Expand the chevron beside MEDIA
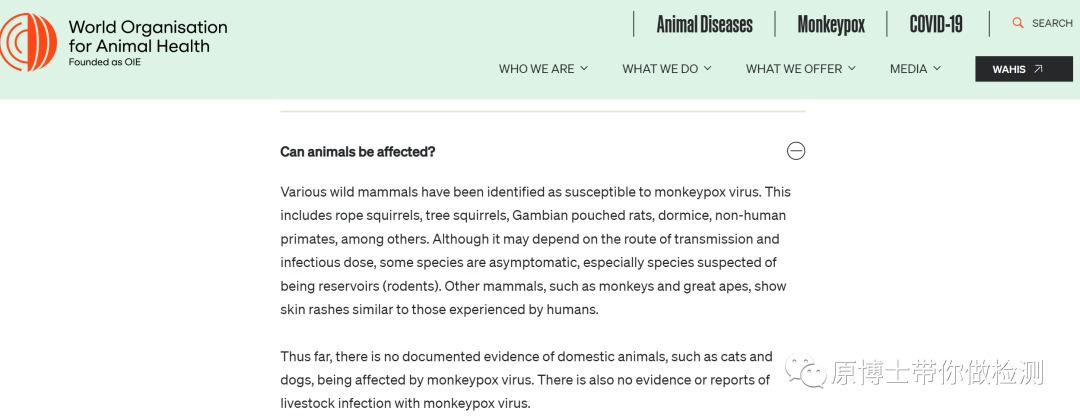The height and width of the screenshot is (420, 1080). point(937,68)
